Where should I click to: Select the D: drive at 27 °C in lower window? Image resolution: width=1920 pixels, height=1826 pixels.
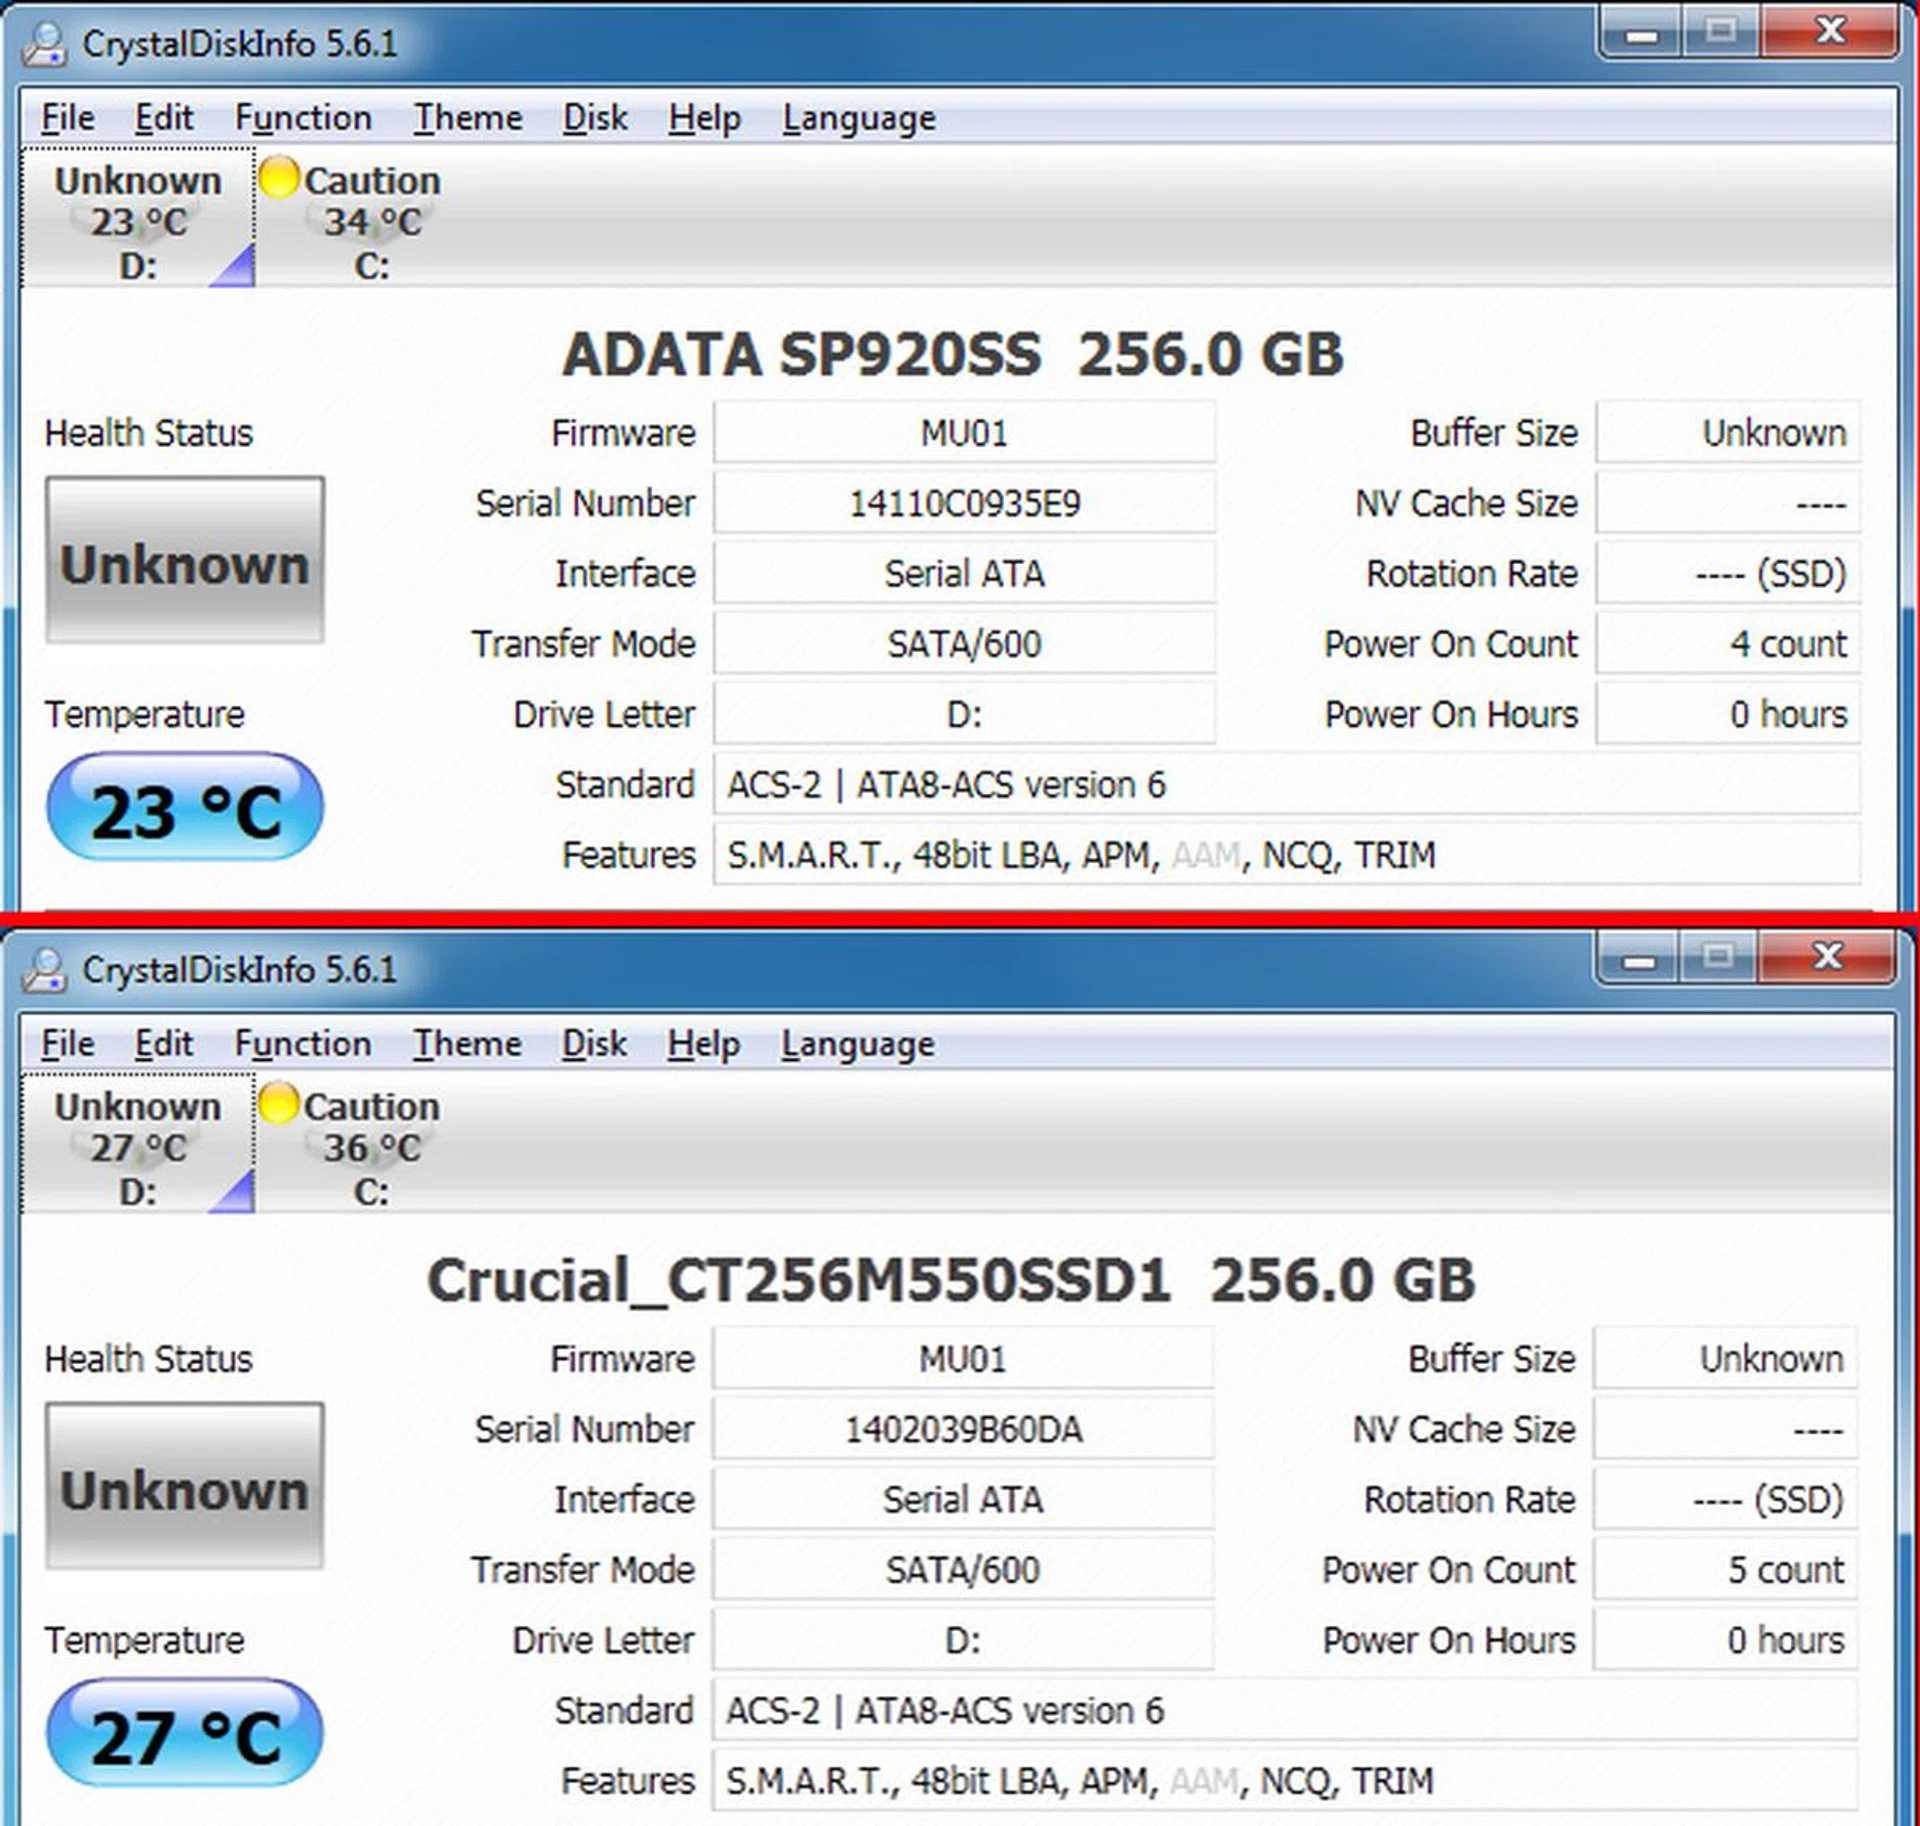[140, 1145]
